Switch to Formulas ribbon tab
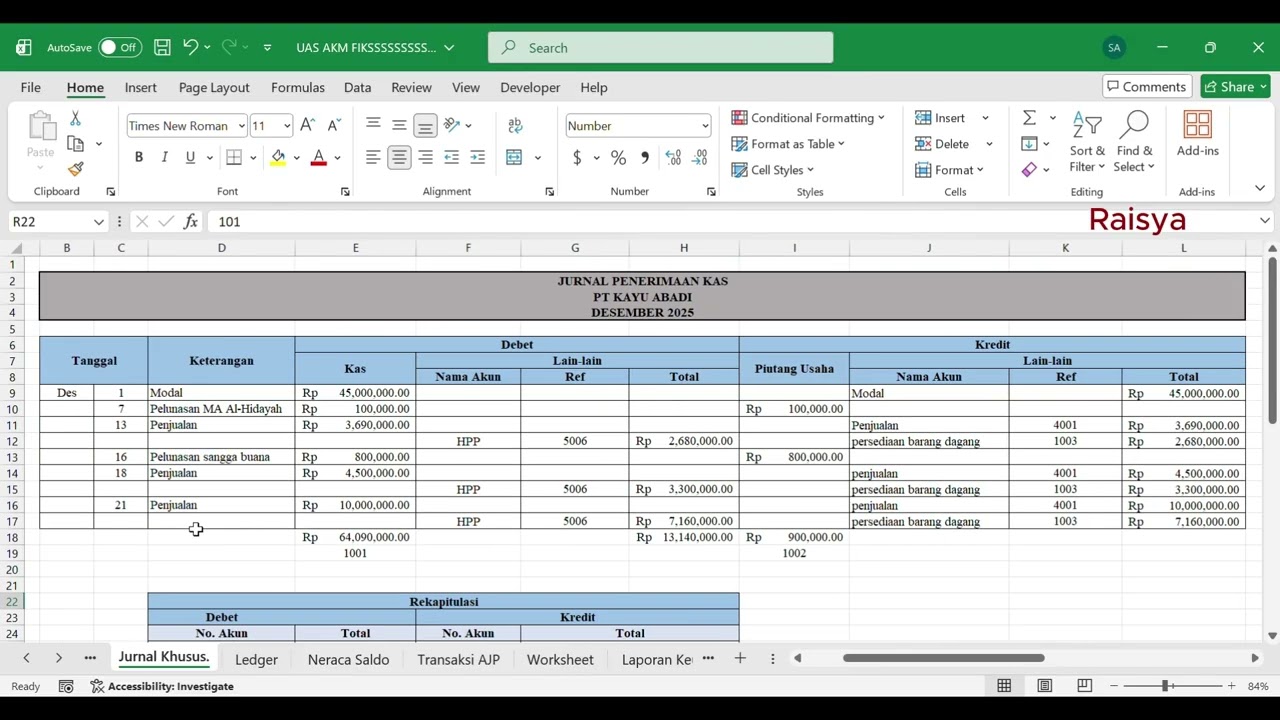 298,87
